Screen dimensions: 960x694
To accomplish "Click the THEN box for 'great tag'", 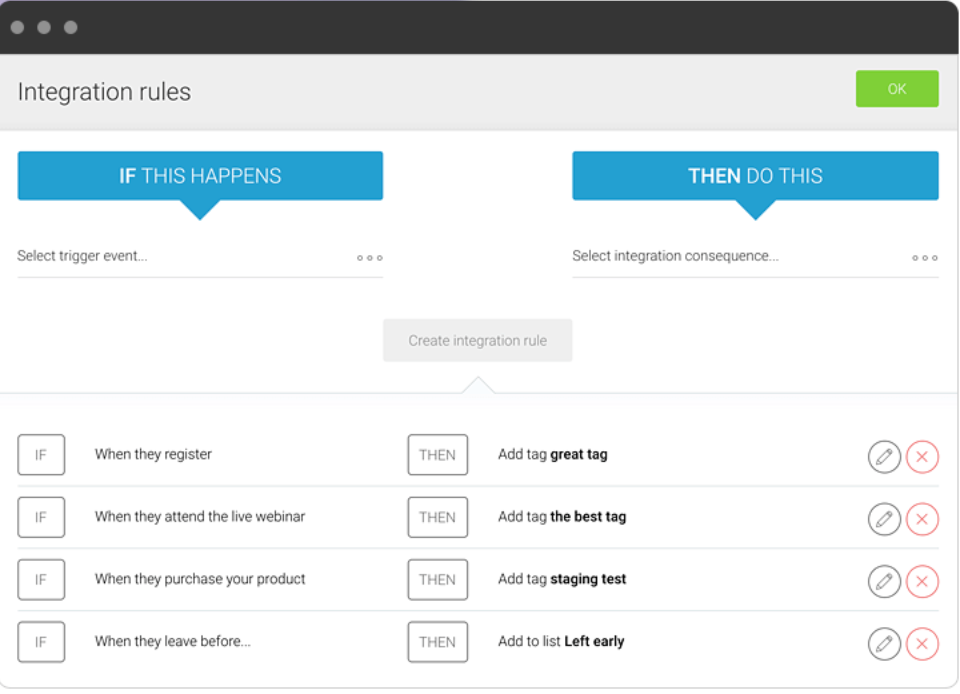I will [437, 455].
